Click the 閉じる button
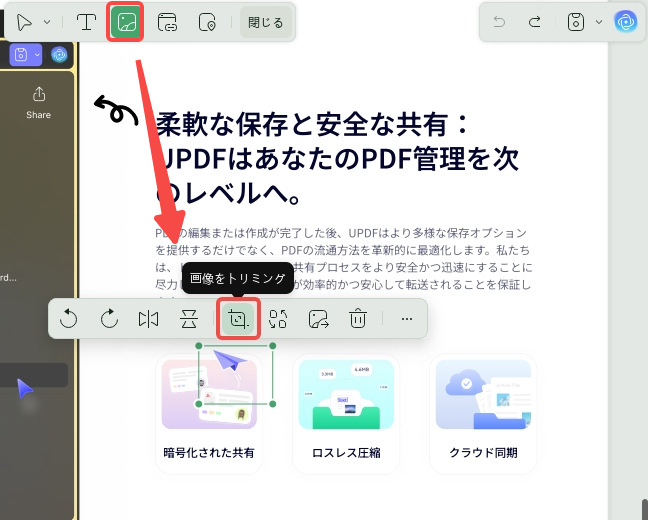The width and height of the screenshot is (648, 520). (266, 22)
